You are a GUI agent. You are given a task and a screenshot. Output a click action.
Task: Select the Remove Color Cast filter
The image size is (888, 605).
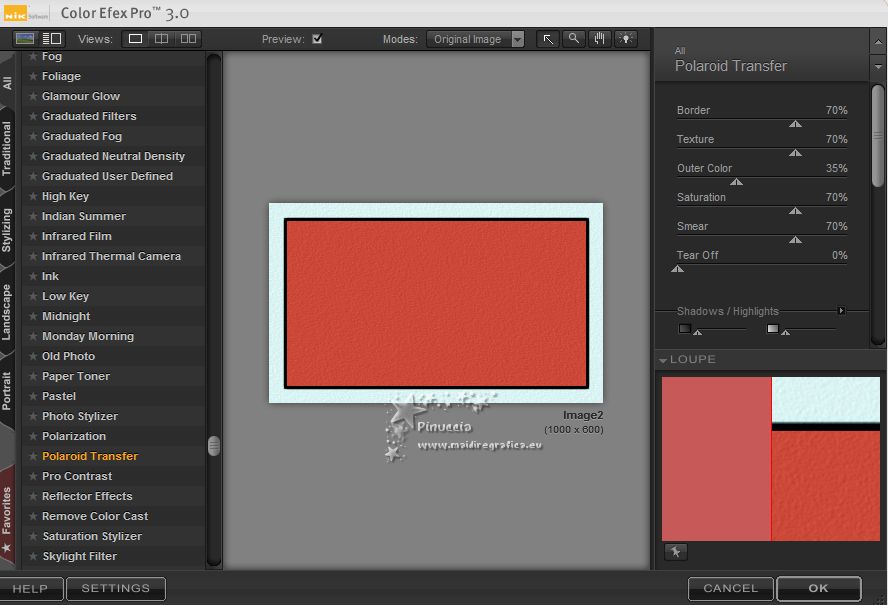click(x=95, y=516)
